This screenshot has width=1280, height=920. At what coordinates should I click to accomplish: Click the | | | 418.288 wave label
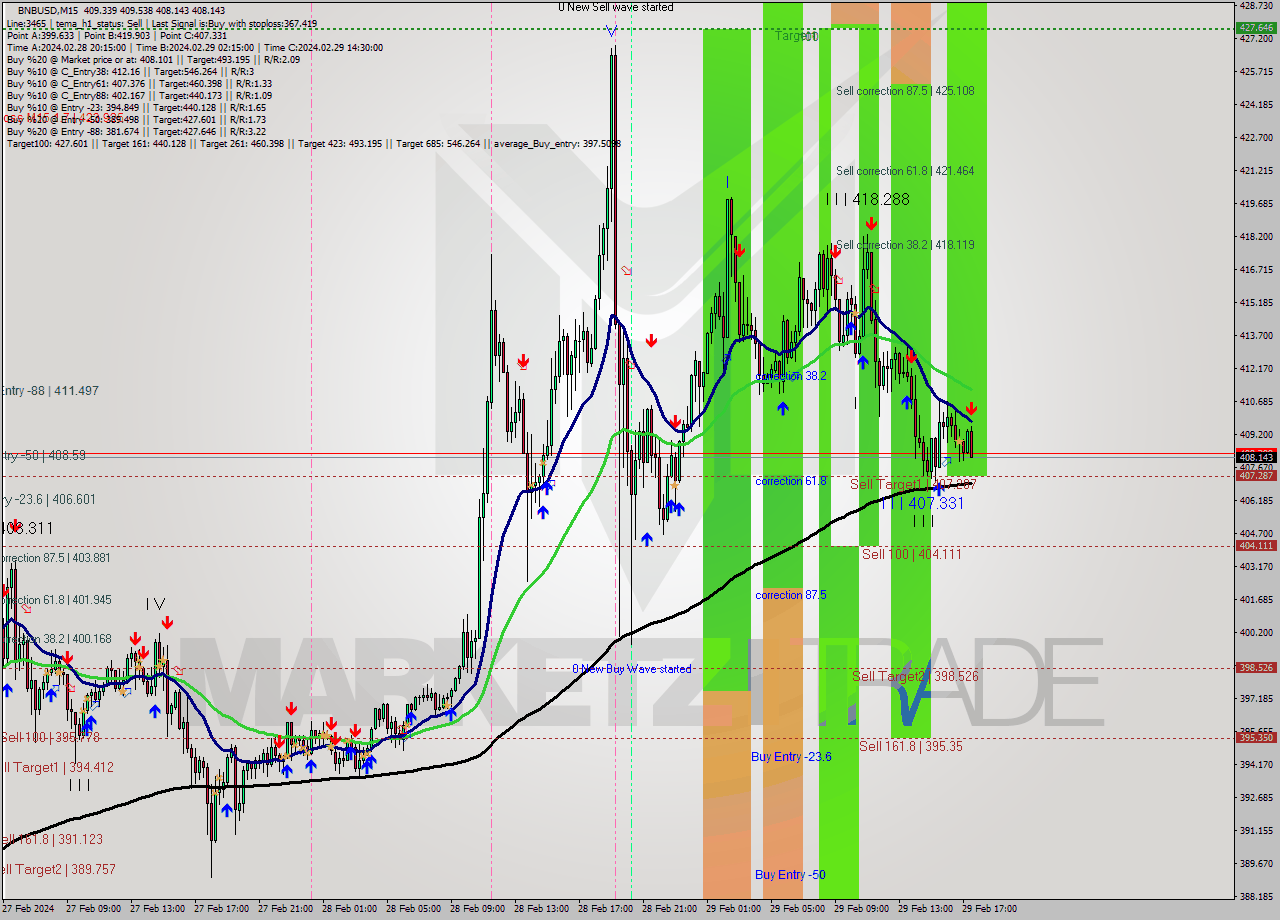(x=868, y=200)
